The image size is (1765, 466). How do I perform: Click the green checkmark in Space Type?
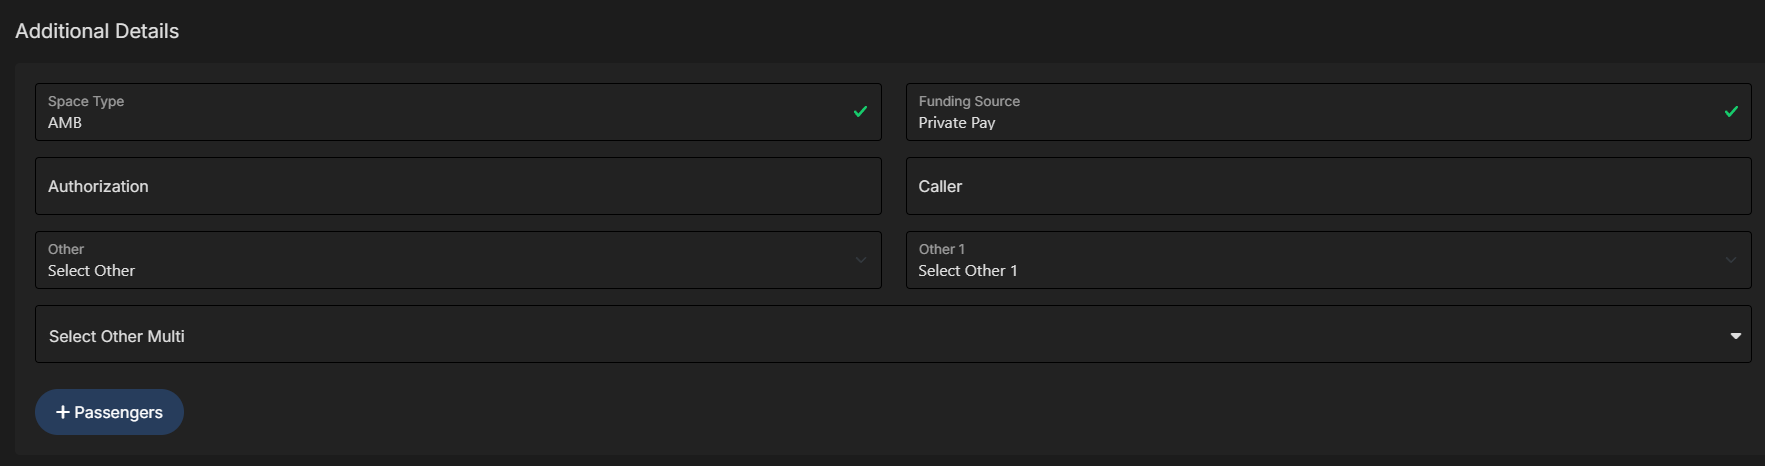tap(860, 112)
